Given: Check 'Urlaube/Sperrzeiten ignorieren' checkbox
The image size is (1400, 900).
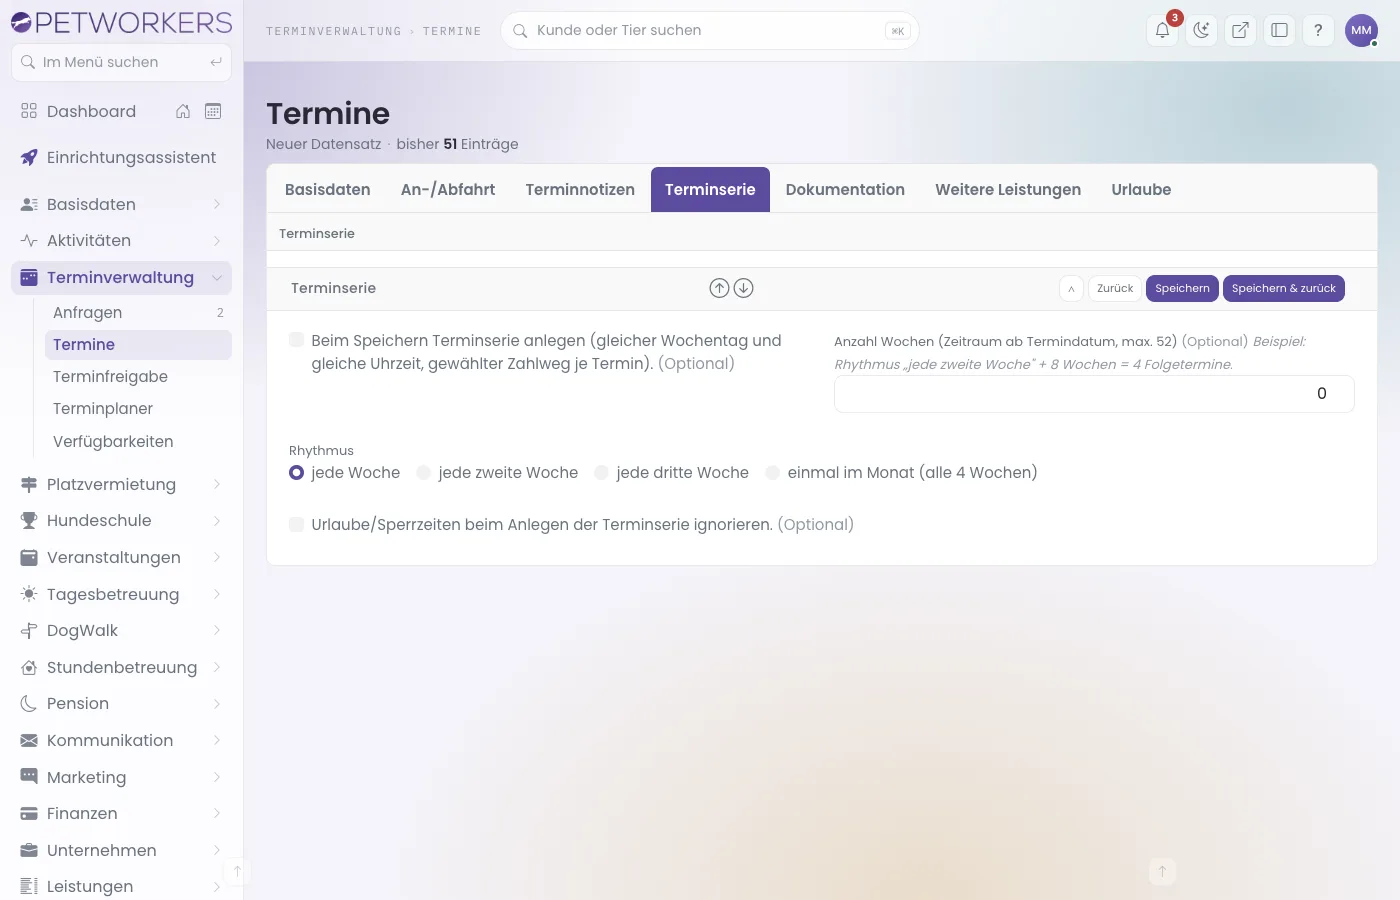Looking at the screenshot, I should click(x=296, y=524).
